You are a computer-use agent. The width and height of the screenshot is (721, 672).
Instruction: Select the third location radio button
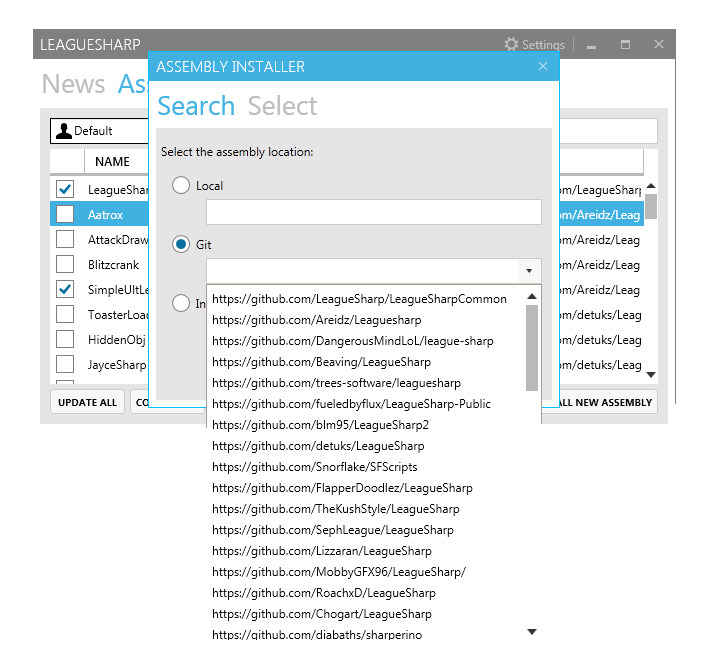[x=181, y=303]
